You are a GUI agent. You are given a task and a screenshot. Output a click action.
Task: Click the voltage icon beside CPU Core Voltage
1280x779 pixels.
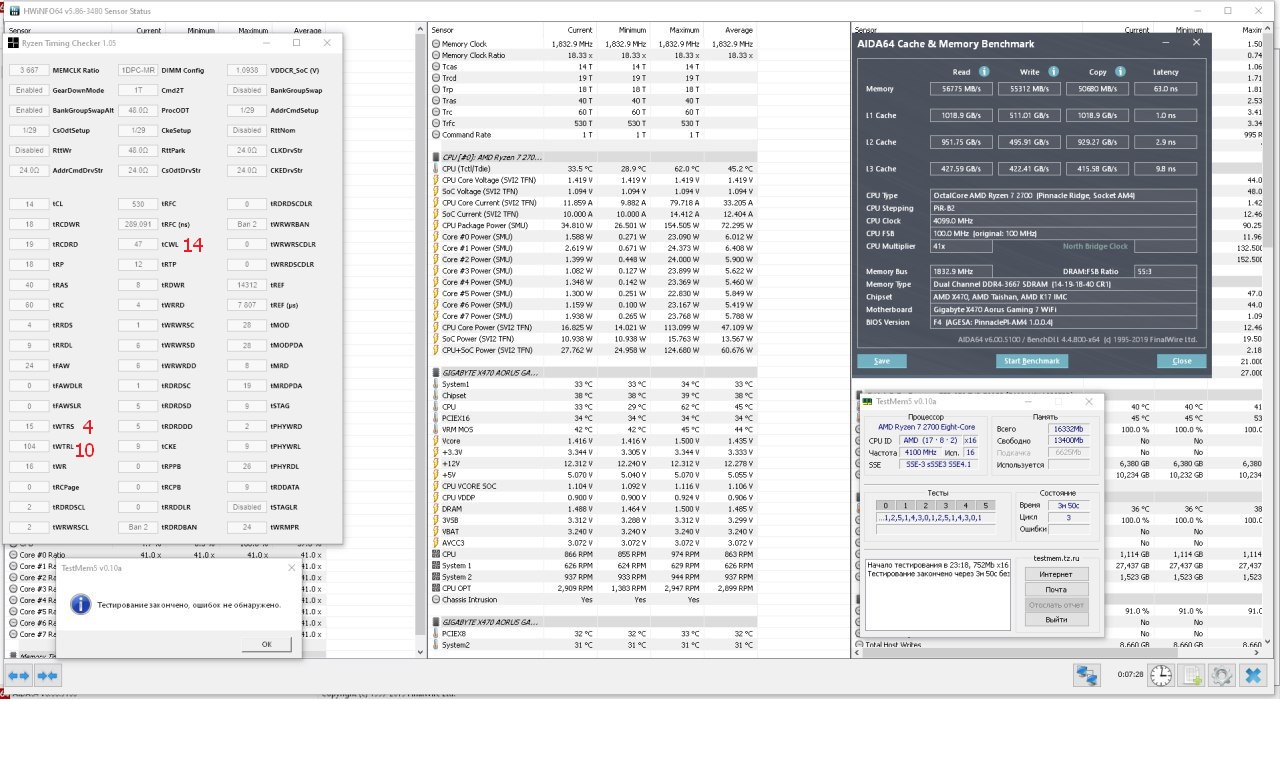click(x=436, y=180)
